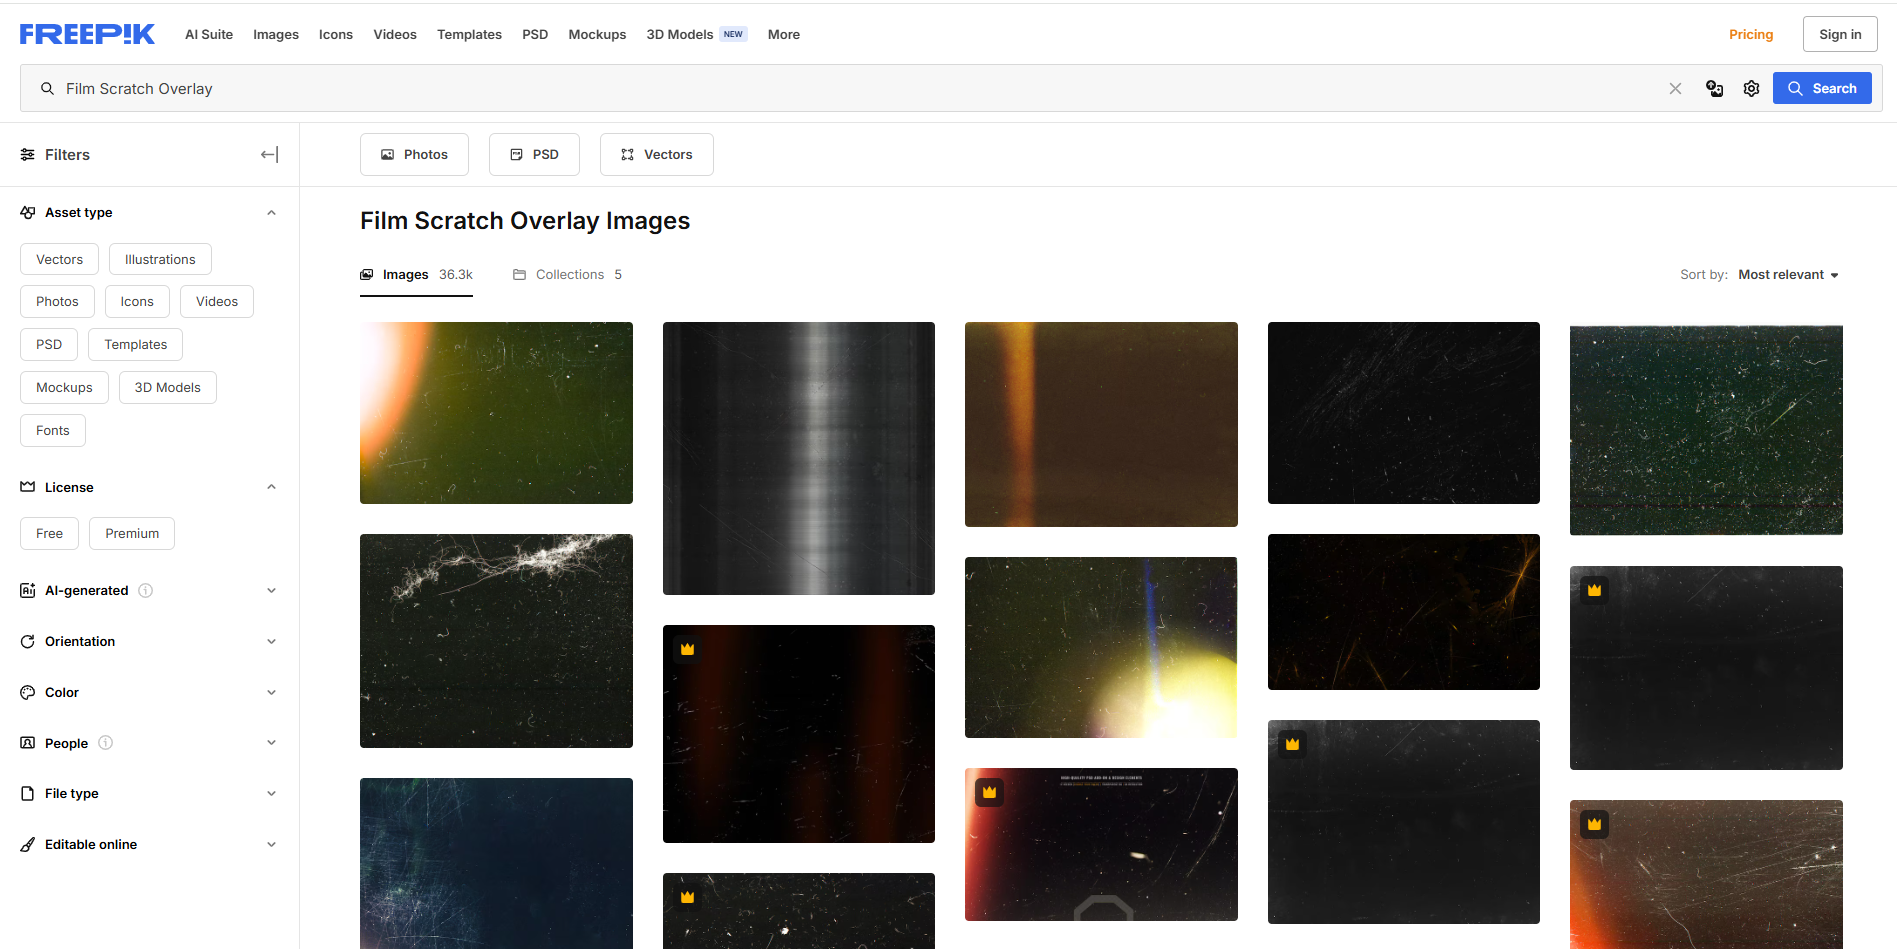Select the Premium license filter
Screen dimensions: 1897x949
pyautogui.click(x=132, y=534)
